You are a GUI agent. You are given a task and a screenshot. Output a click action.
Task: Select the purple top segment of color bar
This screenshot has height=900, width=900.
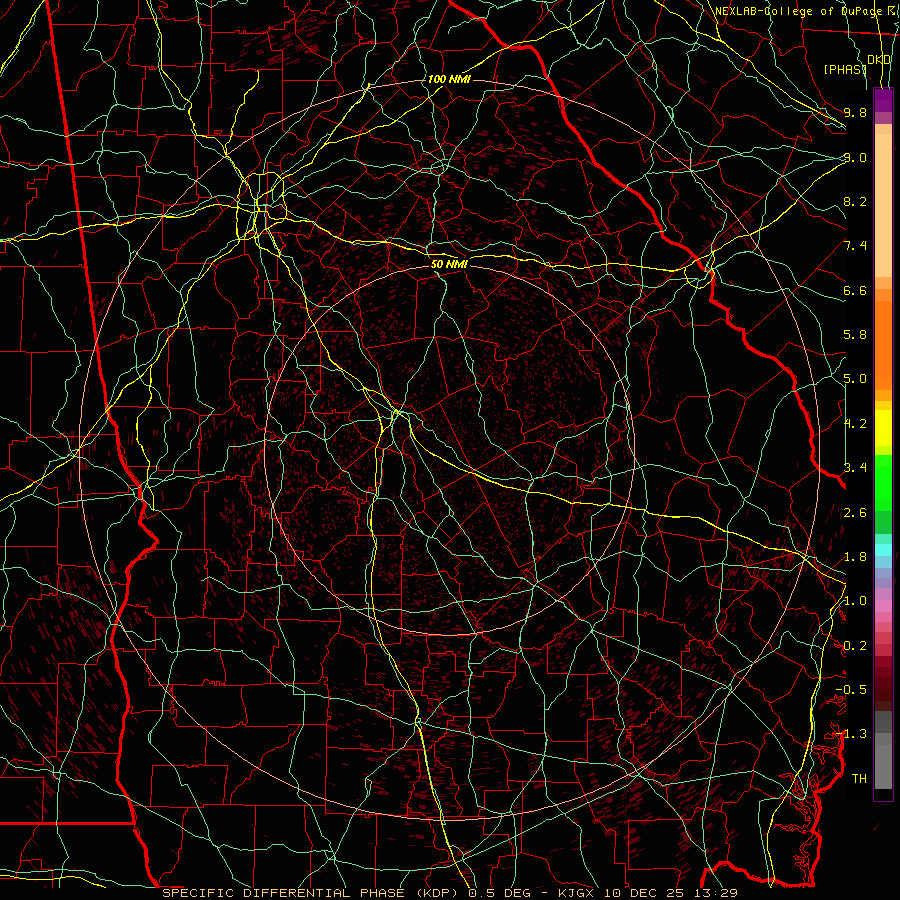pos(883,100)
